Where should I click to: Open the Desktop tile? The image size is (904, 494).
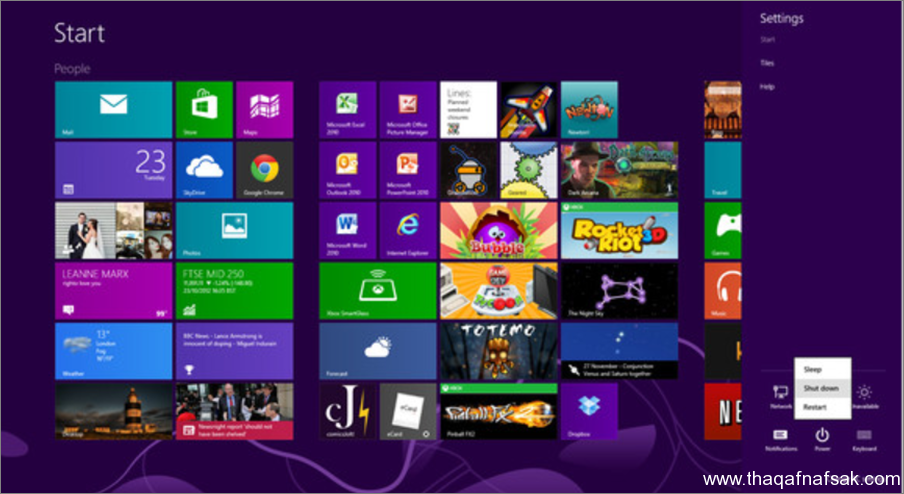tap(114, 412)
